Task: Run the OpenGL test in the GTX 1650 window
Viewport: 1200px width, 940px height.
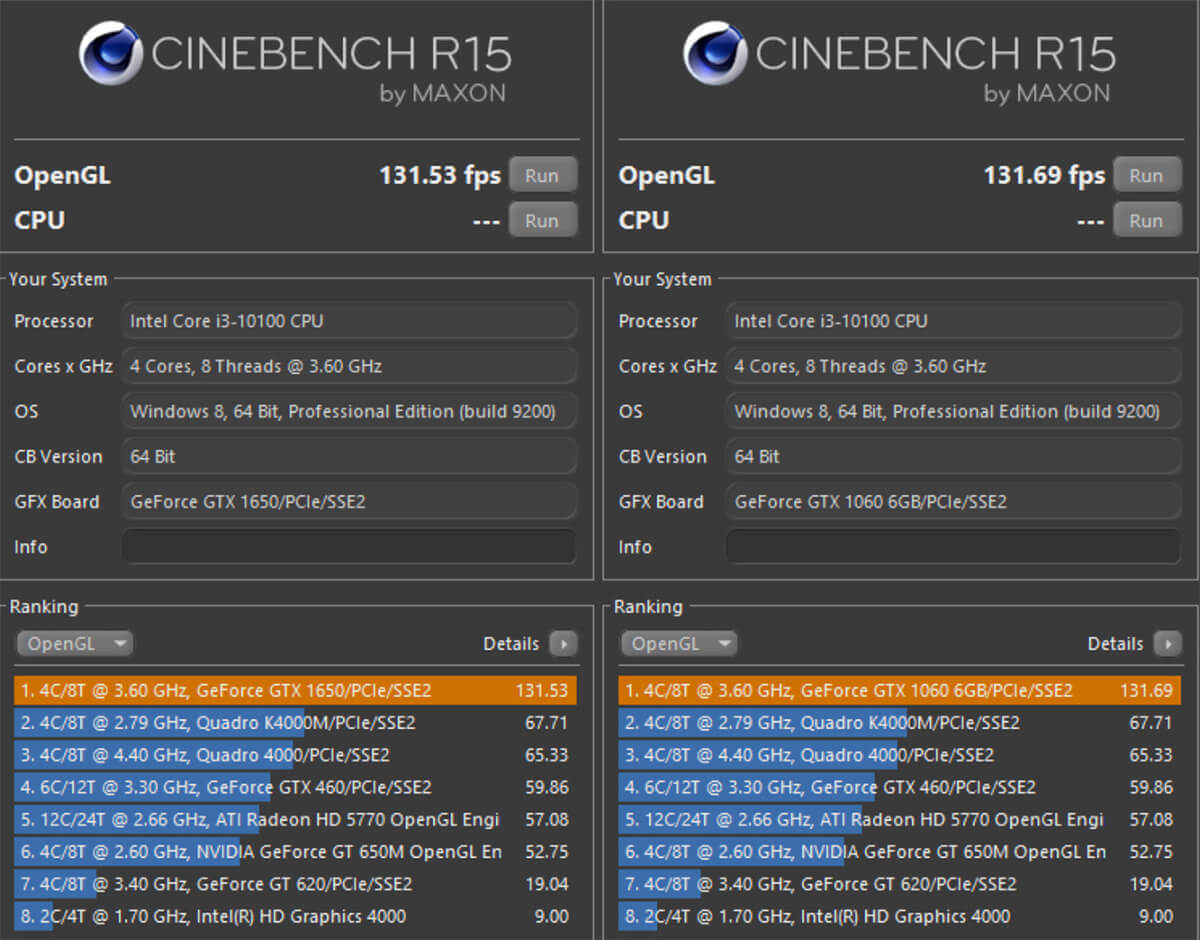Action: point(543,175)
